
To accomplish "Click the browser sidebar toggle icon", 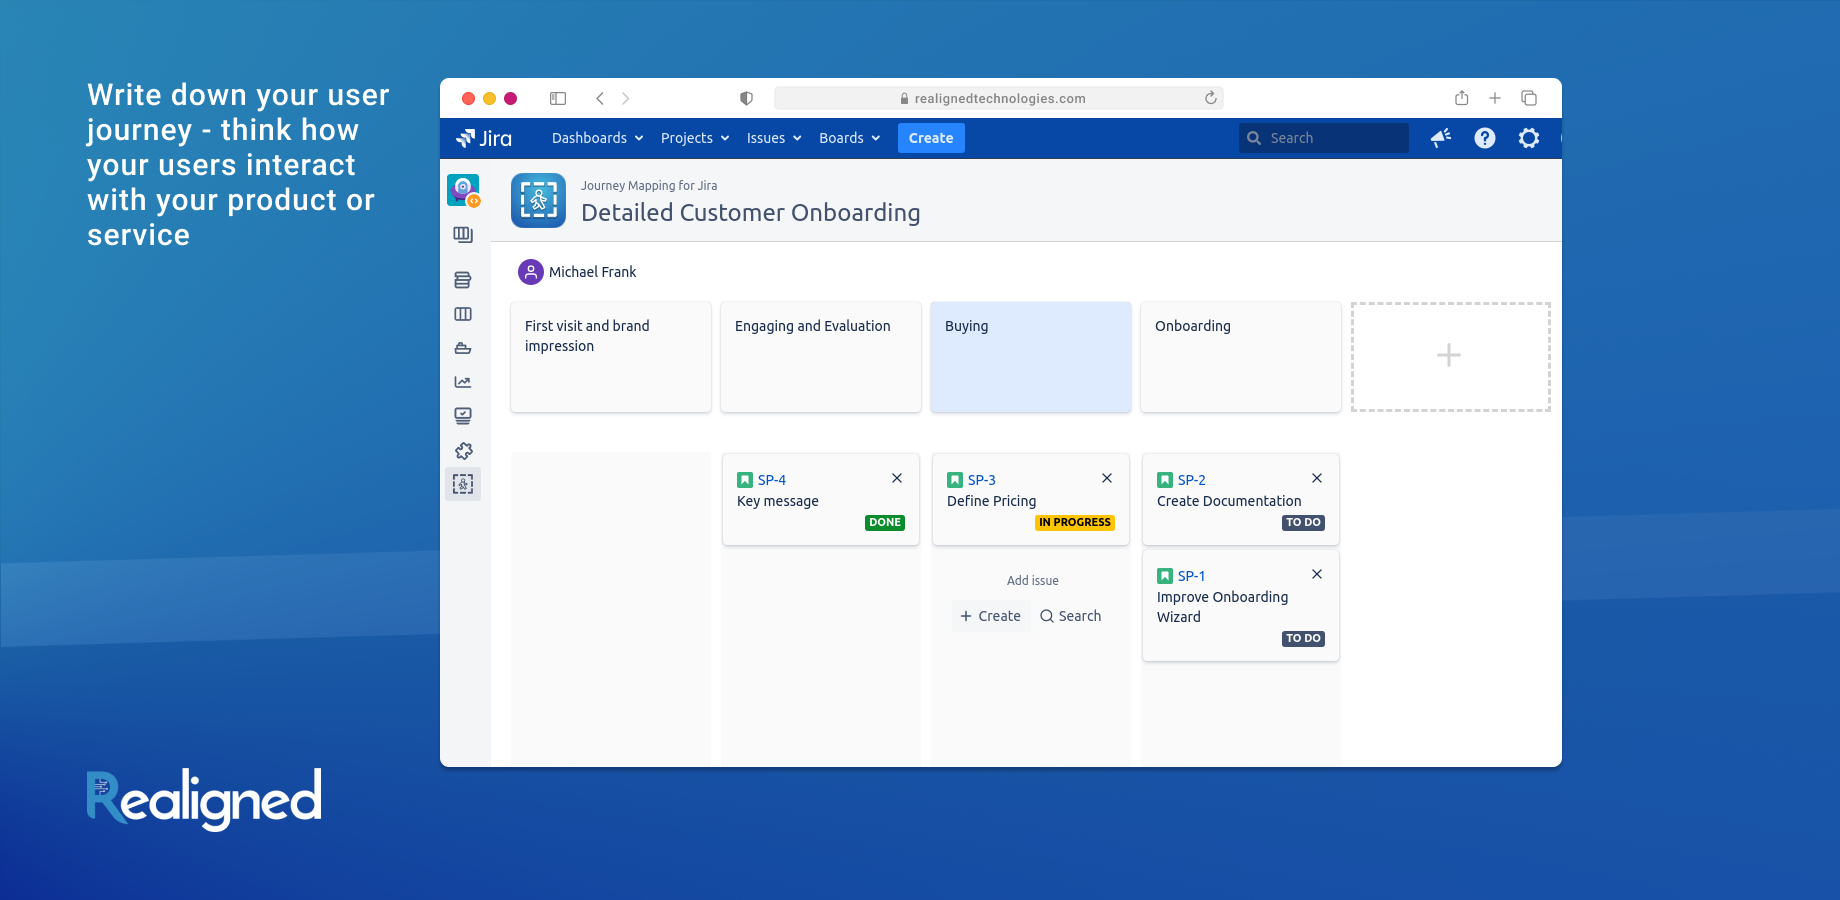I will click(558, 98).
